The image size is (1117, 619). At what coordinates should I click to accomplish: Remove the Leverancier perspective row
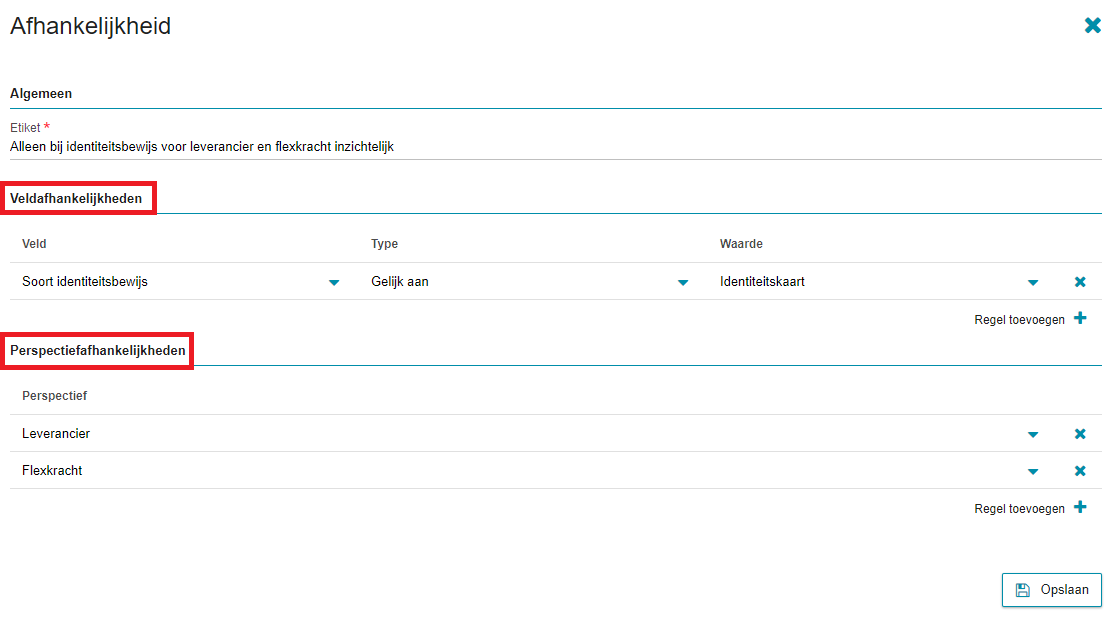[1080, 434]
